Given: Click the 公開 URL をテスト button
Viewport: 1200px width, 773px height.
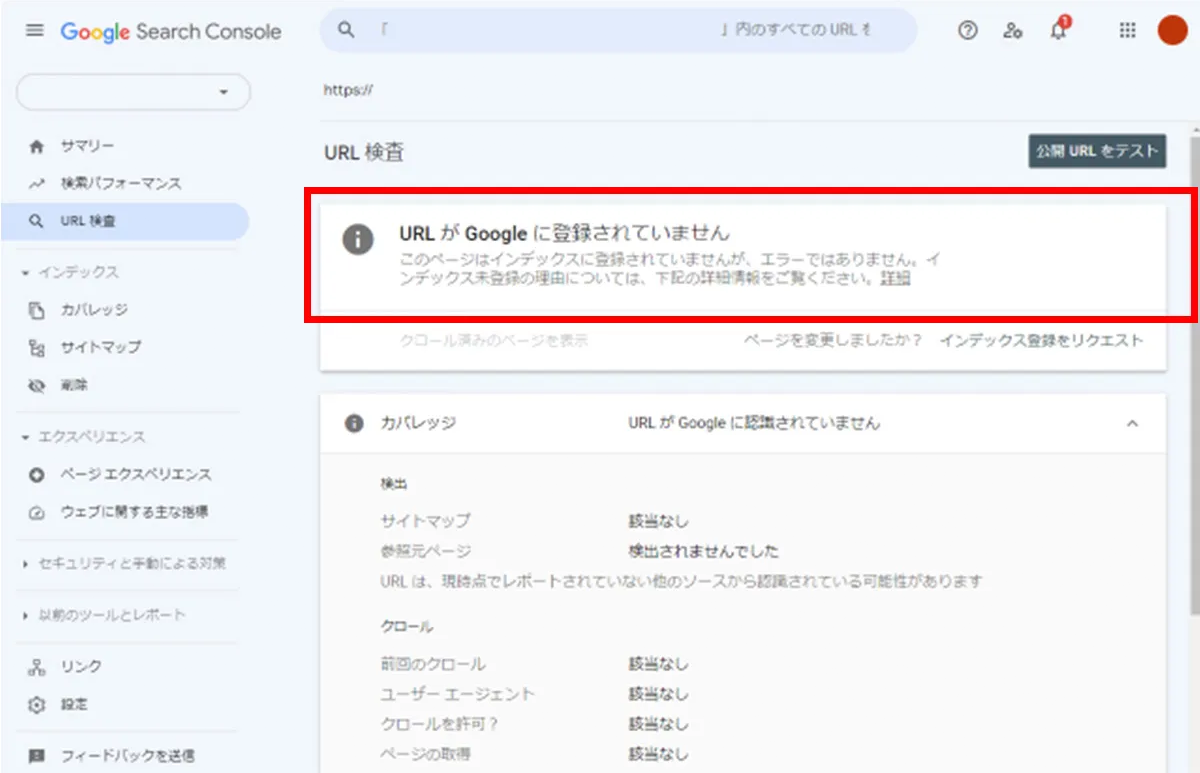Looking at the screenshot, I should coord(1097,152).
